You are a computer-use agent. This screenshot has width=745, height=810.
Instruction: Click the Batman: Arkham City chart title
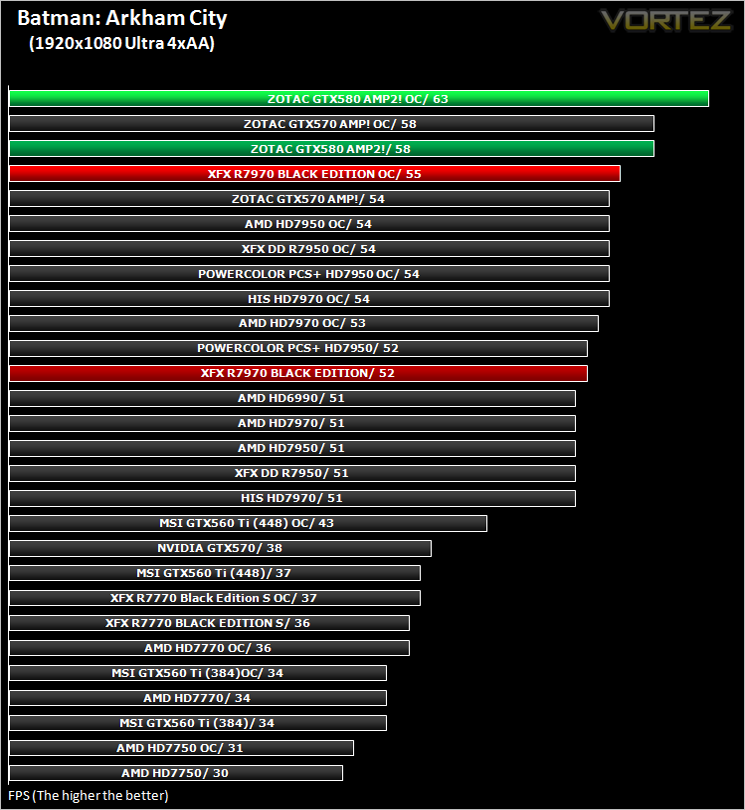tap(122, 19)
